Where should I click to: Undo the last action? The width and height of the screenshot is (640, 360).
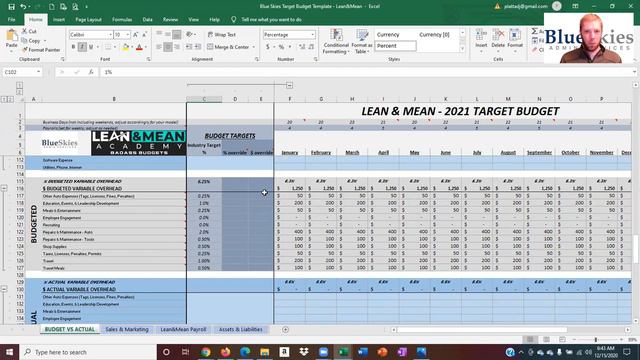point(23,7)
